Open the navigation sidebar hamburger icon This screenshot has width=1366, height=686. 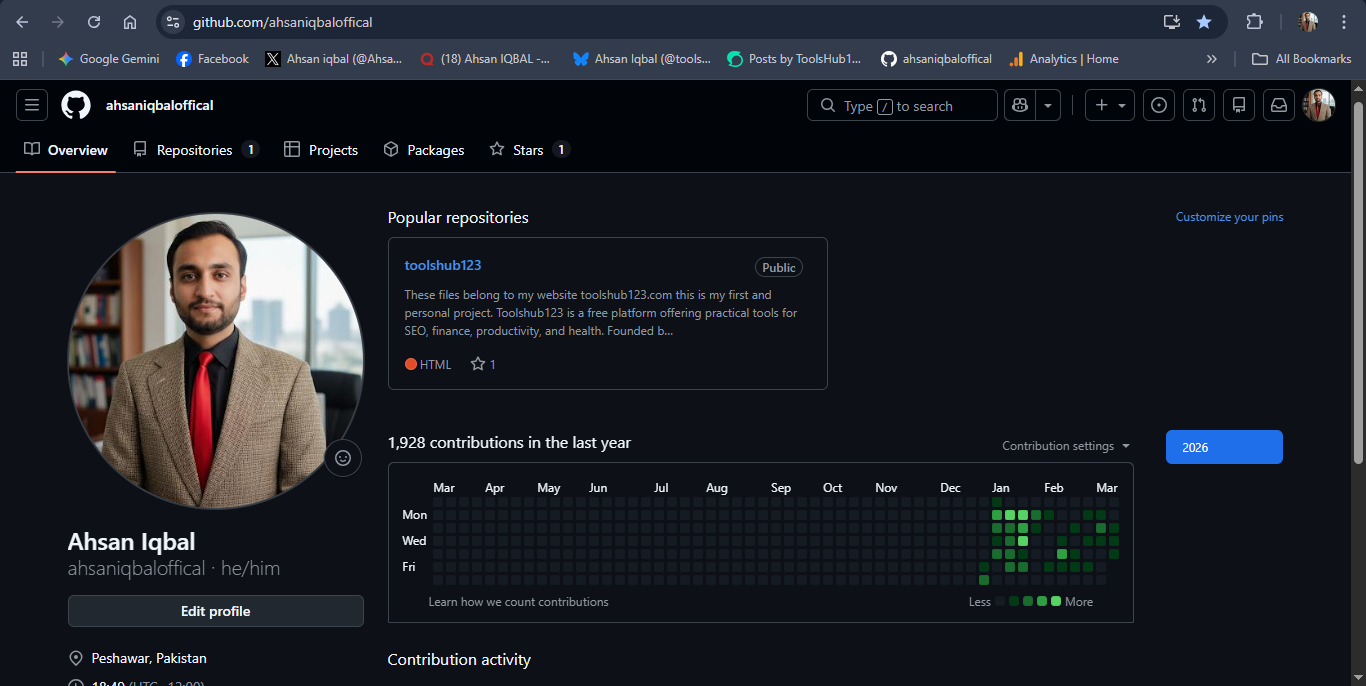point(31,104)
